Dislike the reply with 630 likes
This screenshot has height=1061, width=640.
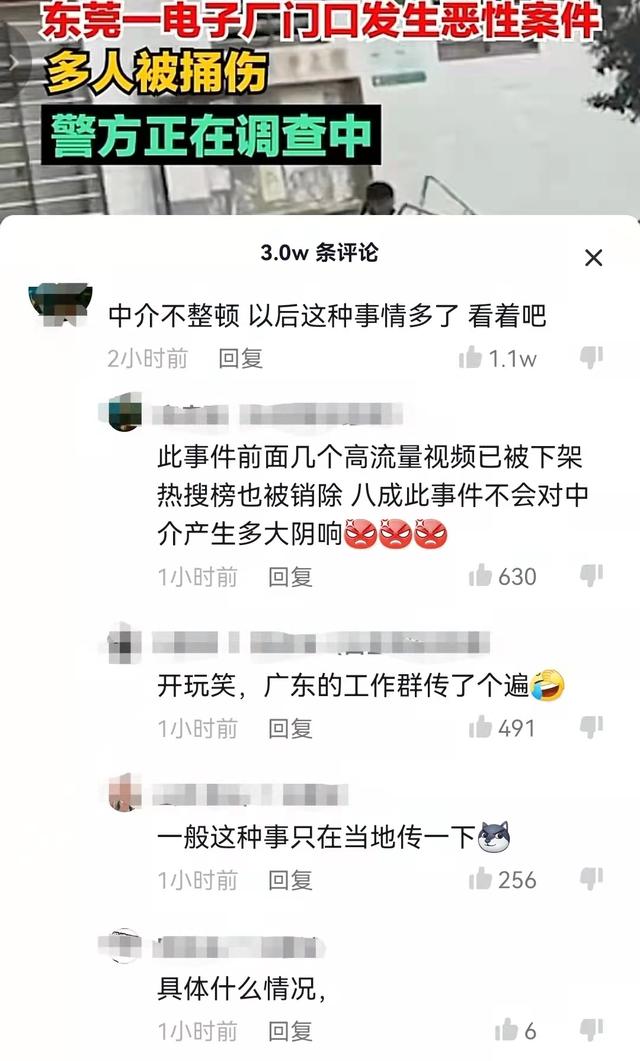pyautogui.click(x=591, y=576)
